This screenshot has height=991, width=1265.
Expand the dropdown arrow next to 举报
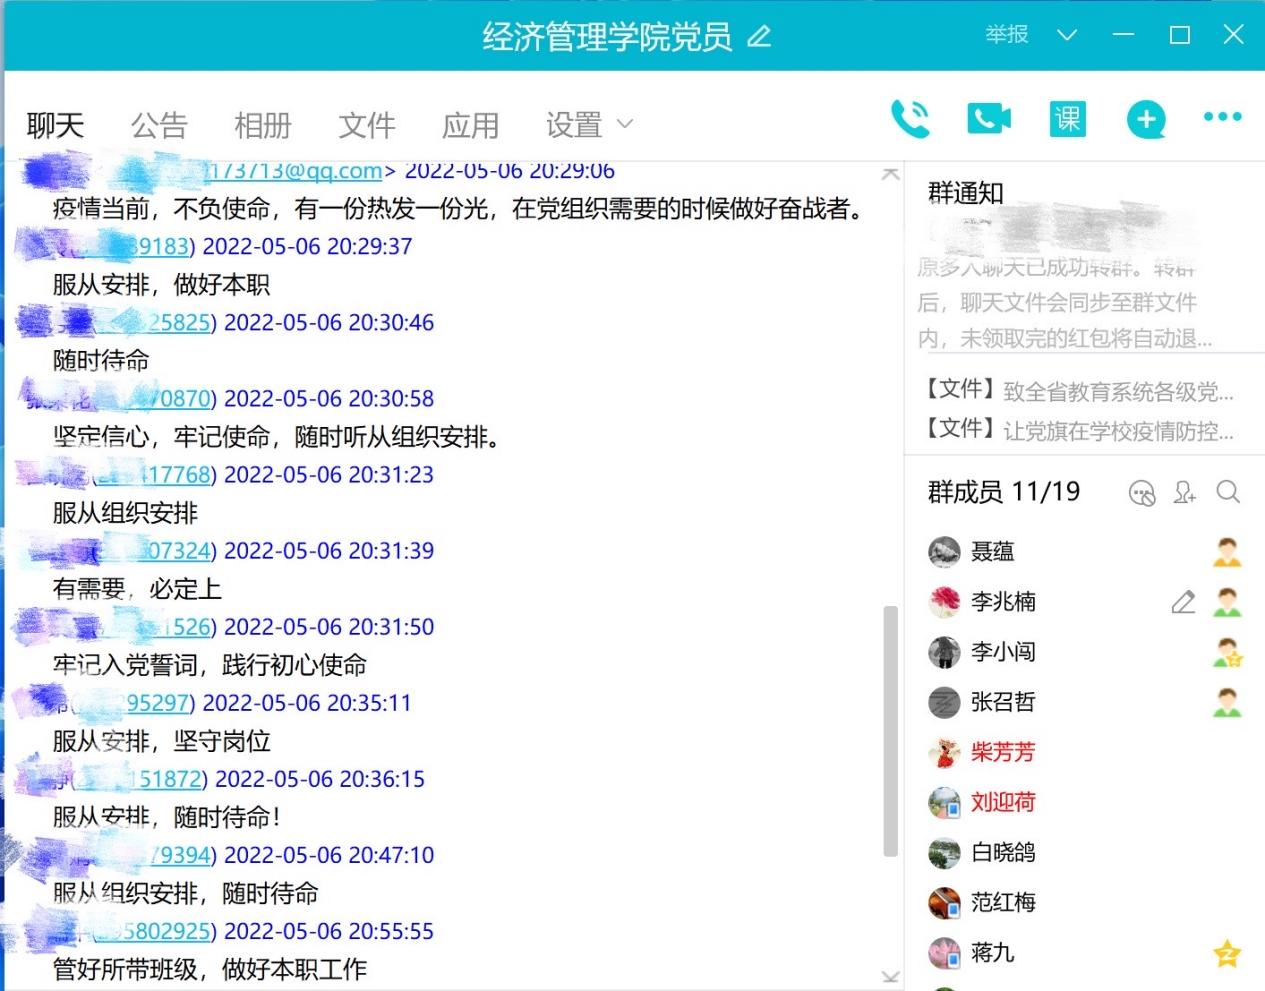1067,35
